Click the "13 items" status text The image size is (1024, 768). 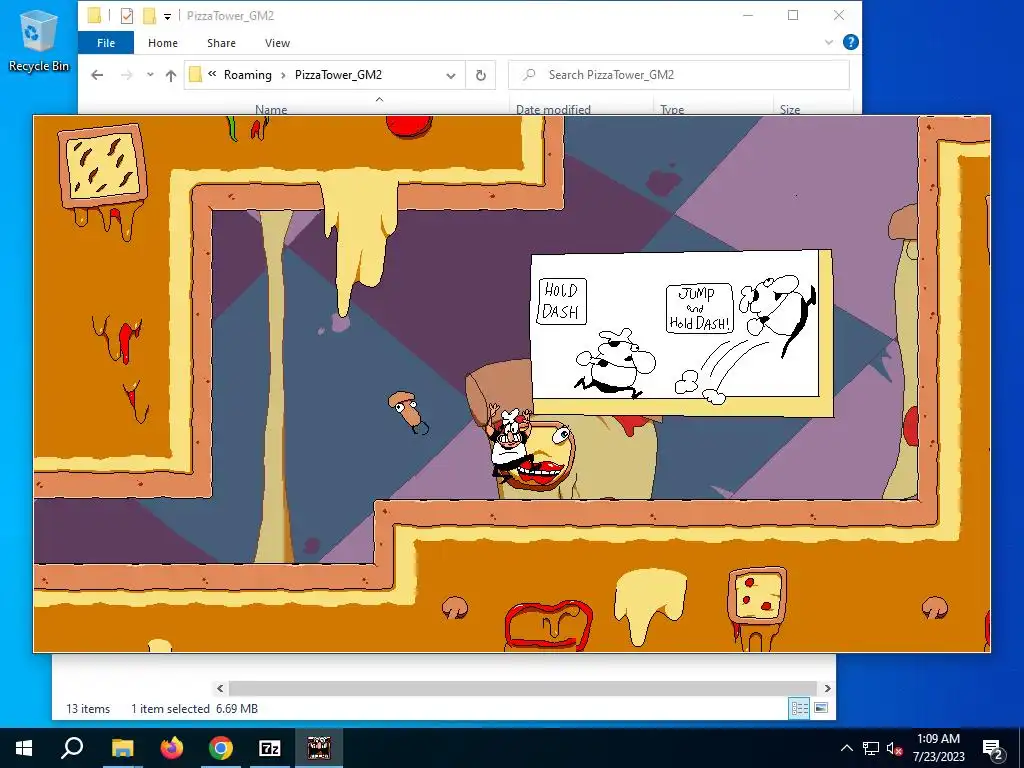[x=88, y=709]
